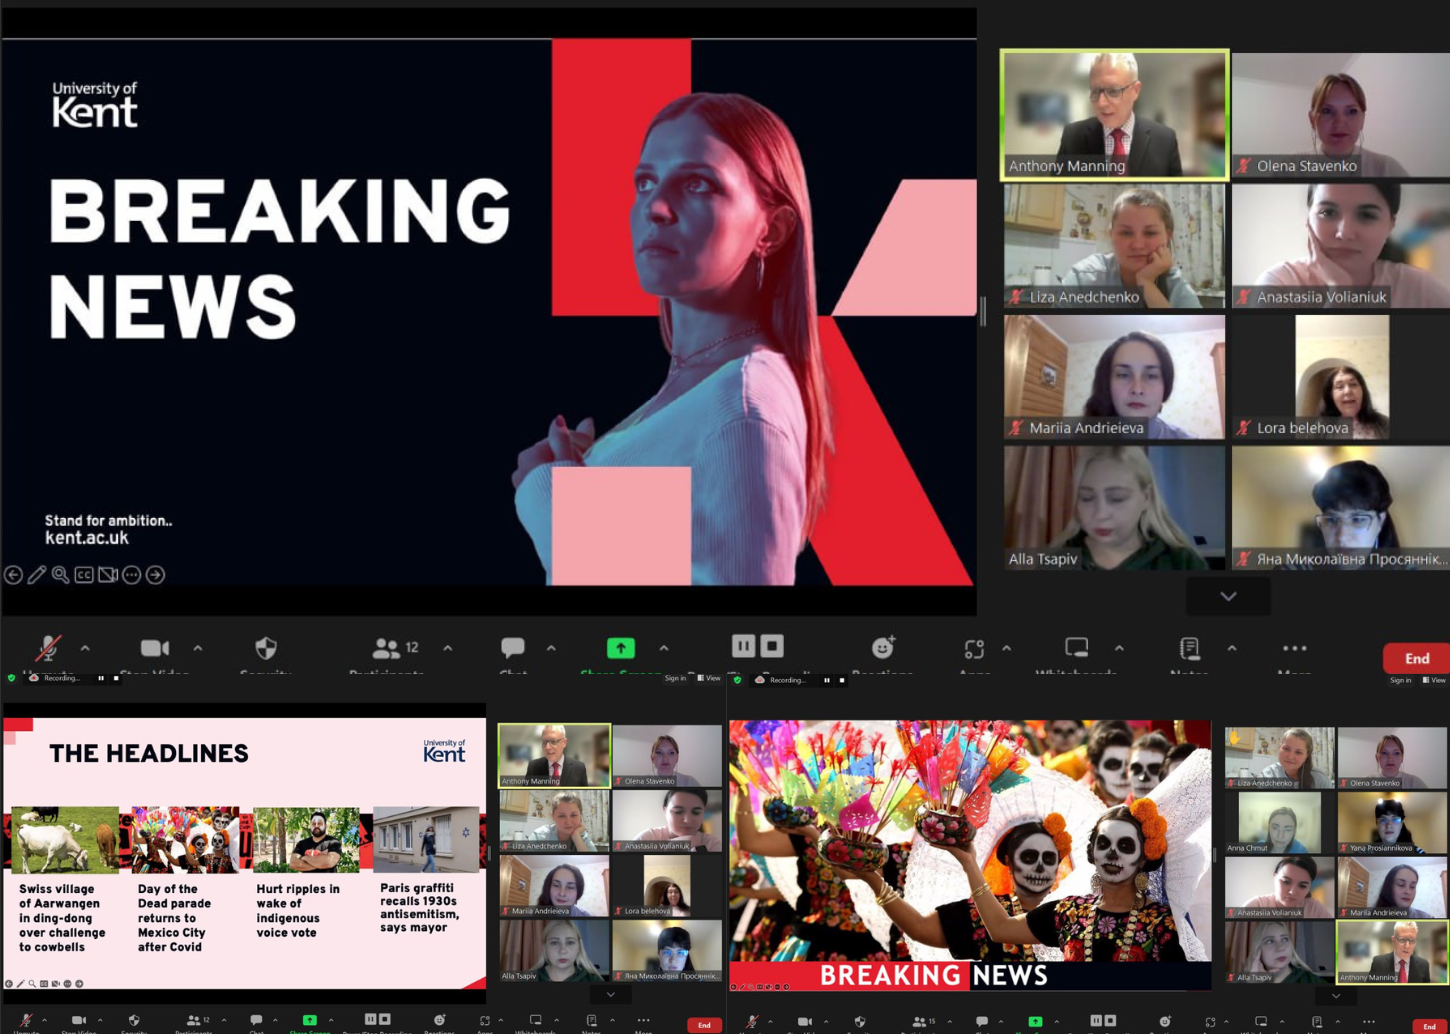Expand video options arrow beside Stop Video, large window

pos(198,649)
